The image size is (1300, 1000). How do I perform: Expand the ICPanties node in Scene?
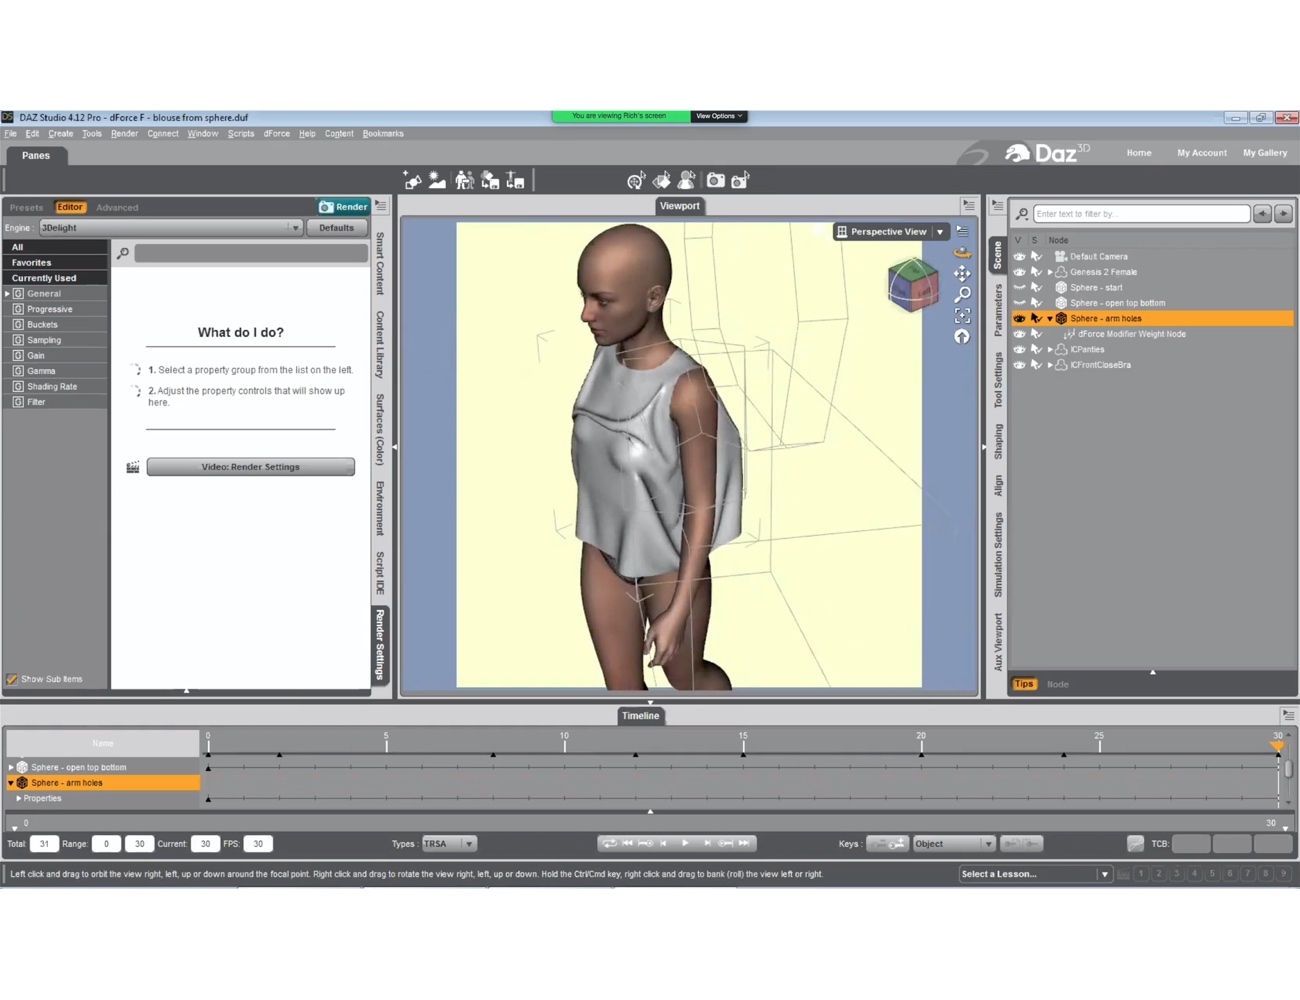[x=1050, y=349]
